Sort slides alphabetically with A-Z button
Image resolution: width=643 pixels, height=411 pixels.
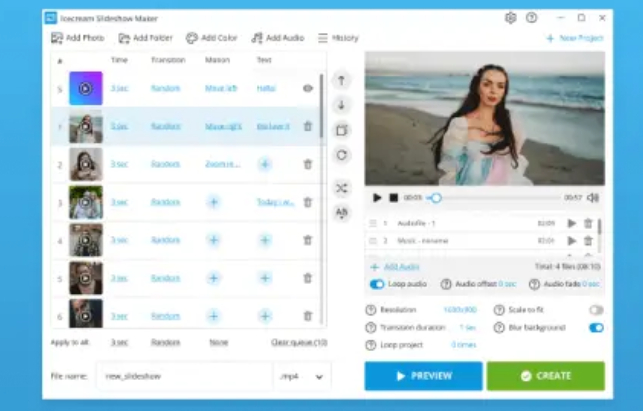pos(341,212)
